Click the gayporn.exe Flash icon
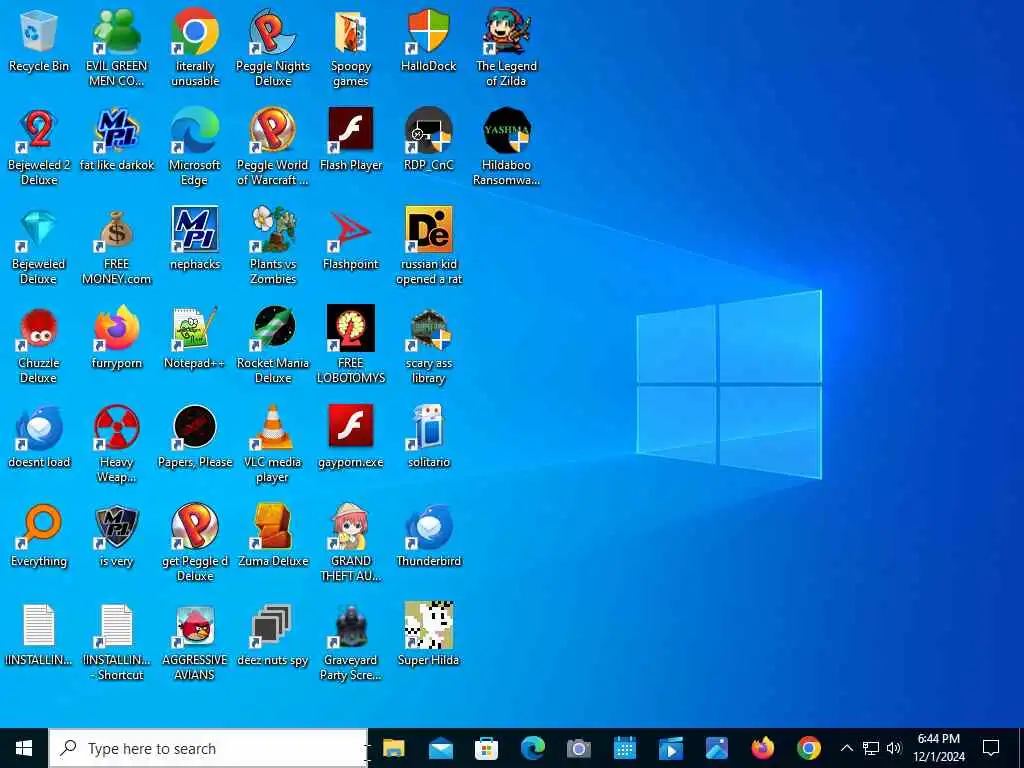Image resolution: width=1024 pixels, height=768 pixels. click(351, 428)
